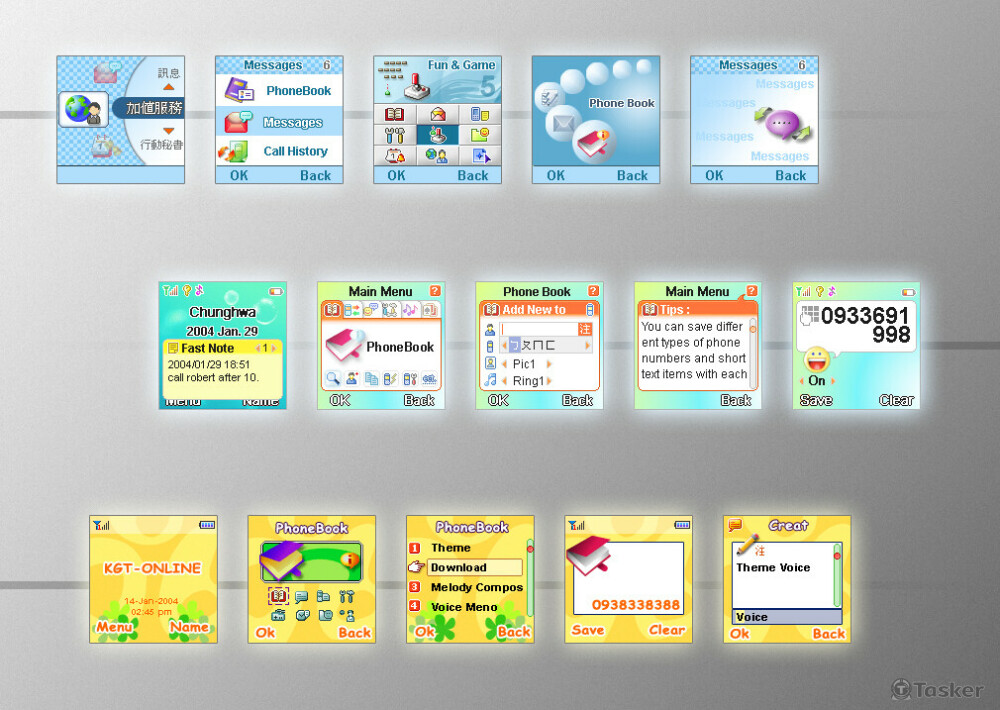Screen dimensions: 1000x710
Task: Click the info icon on yellow PhoneBook banner
Action: [x=348, y=559]
